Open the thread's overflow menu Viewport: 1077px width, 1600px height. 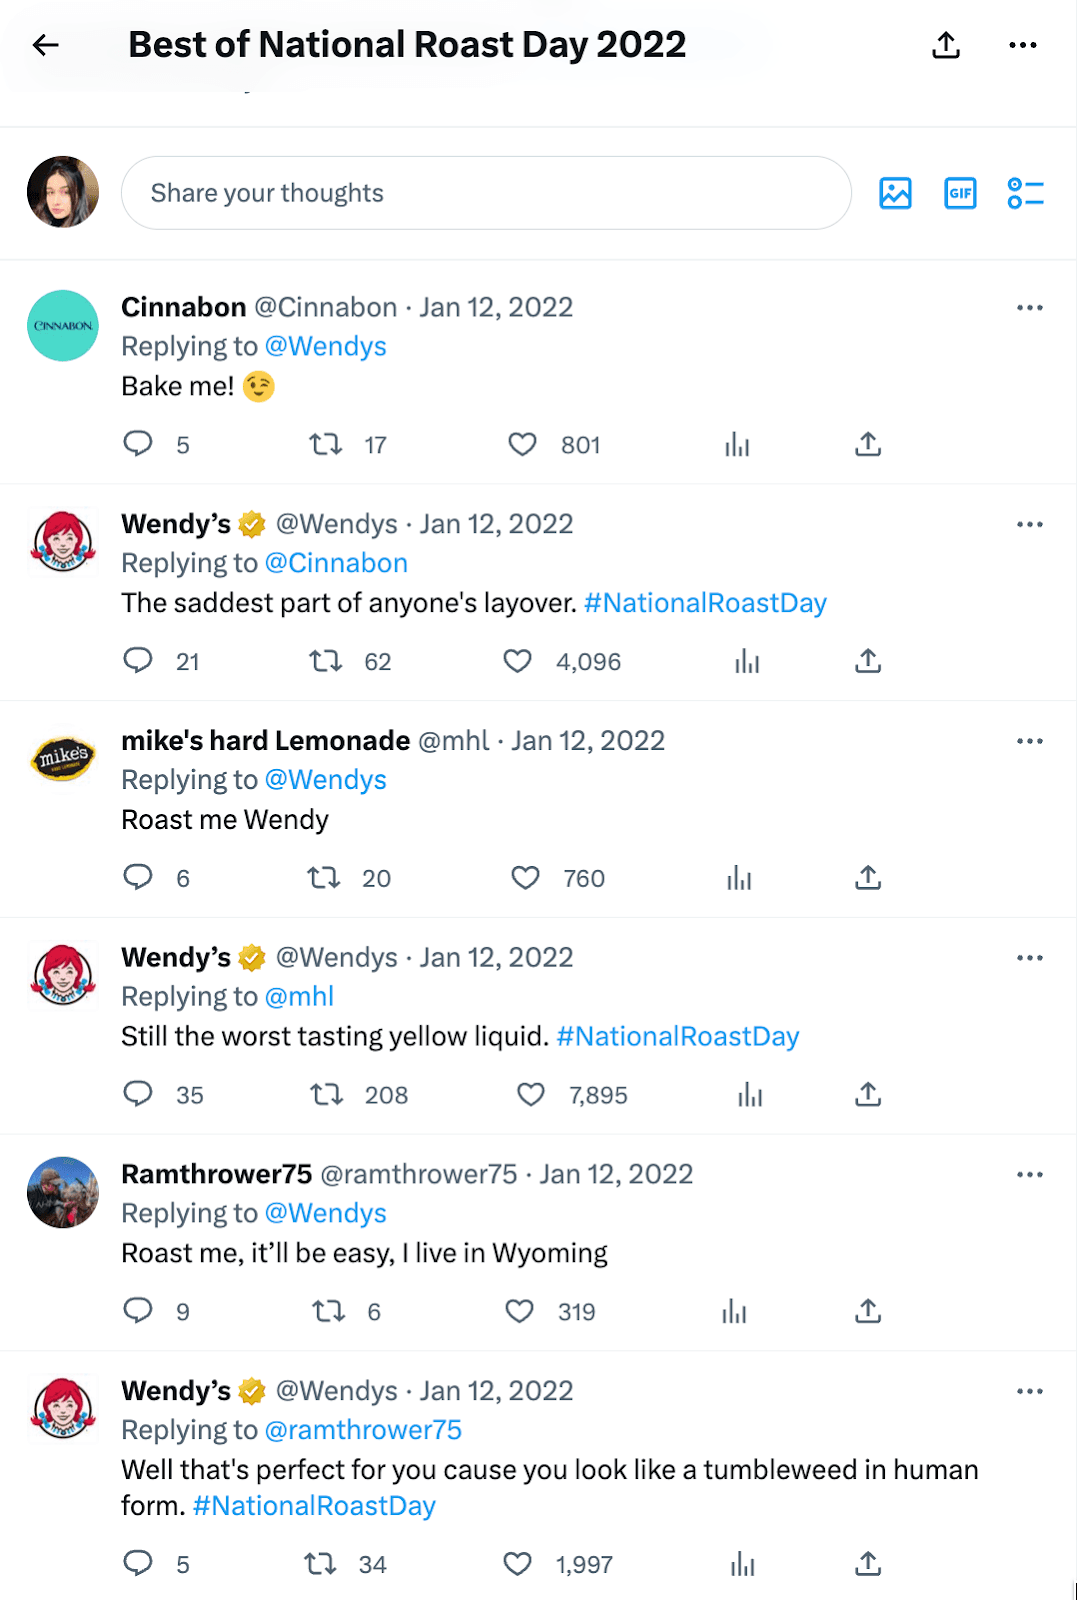1022,44
